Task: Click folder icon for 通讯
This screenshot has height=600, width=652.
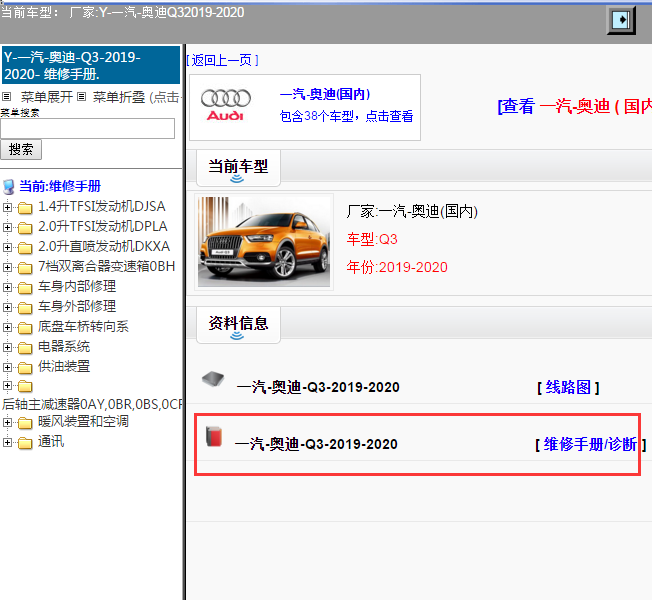Action: (x=25, y=442)
